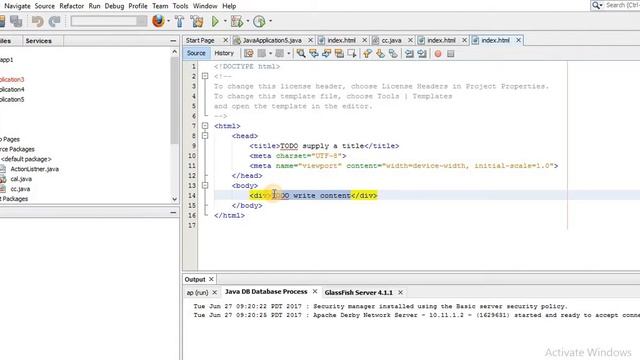This screenshot has height=360, width=640.
Task: Click the Shift Line Right icon
Action: 422,53
